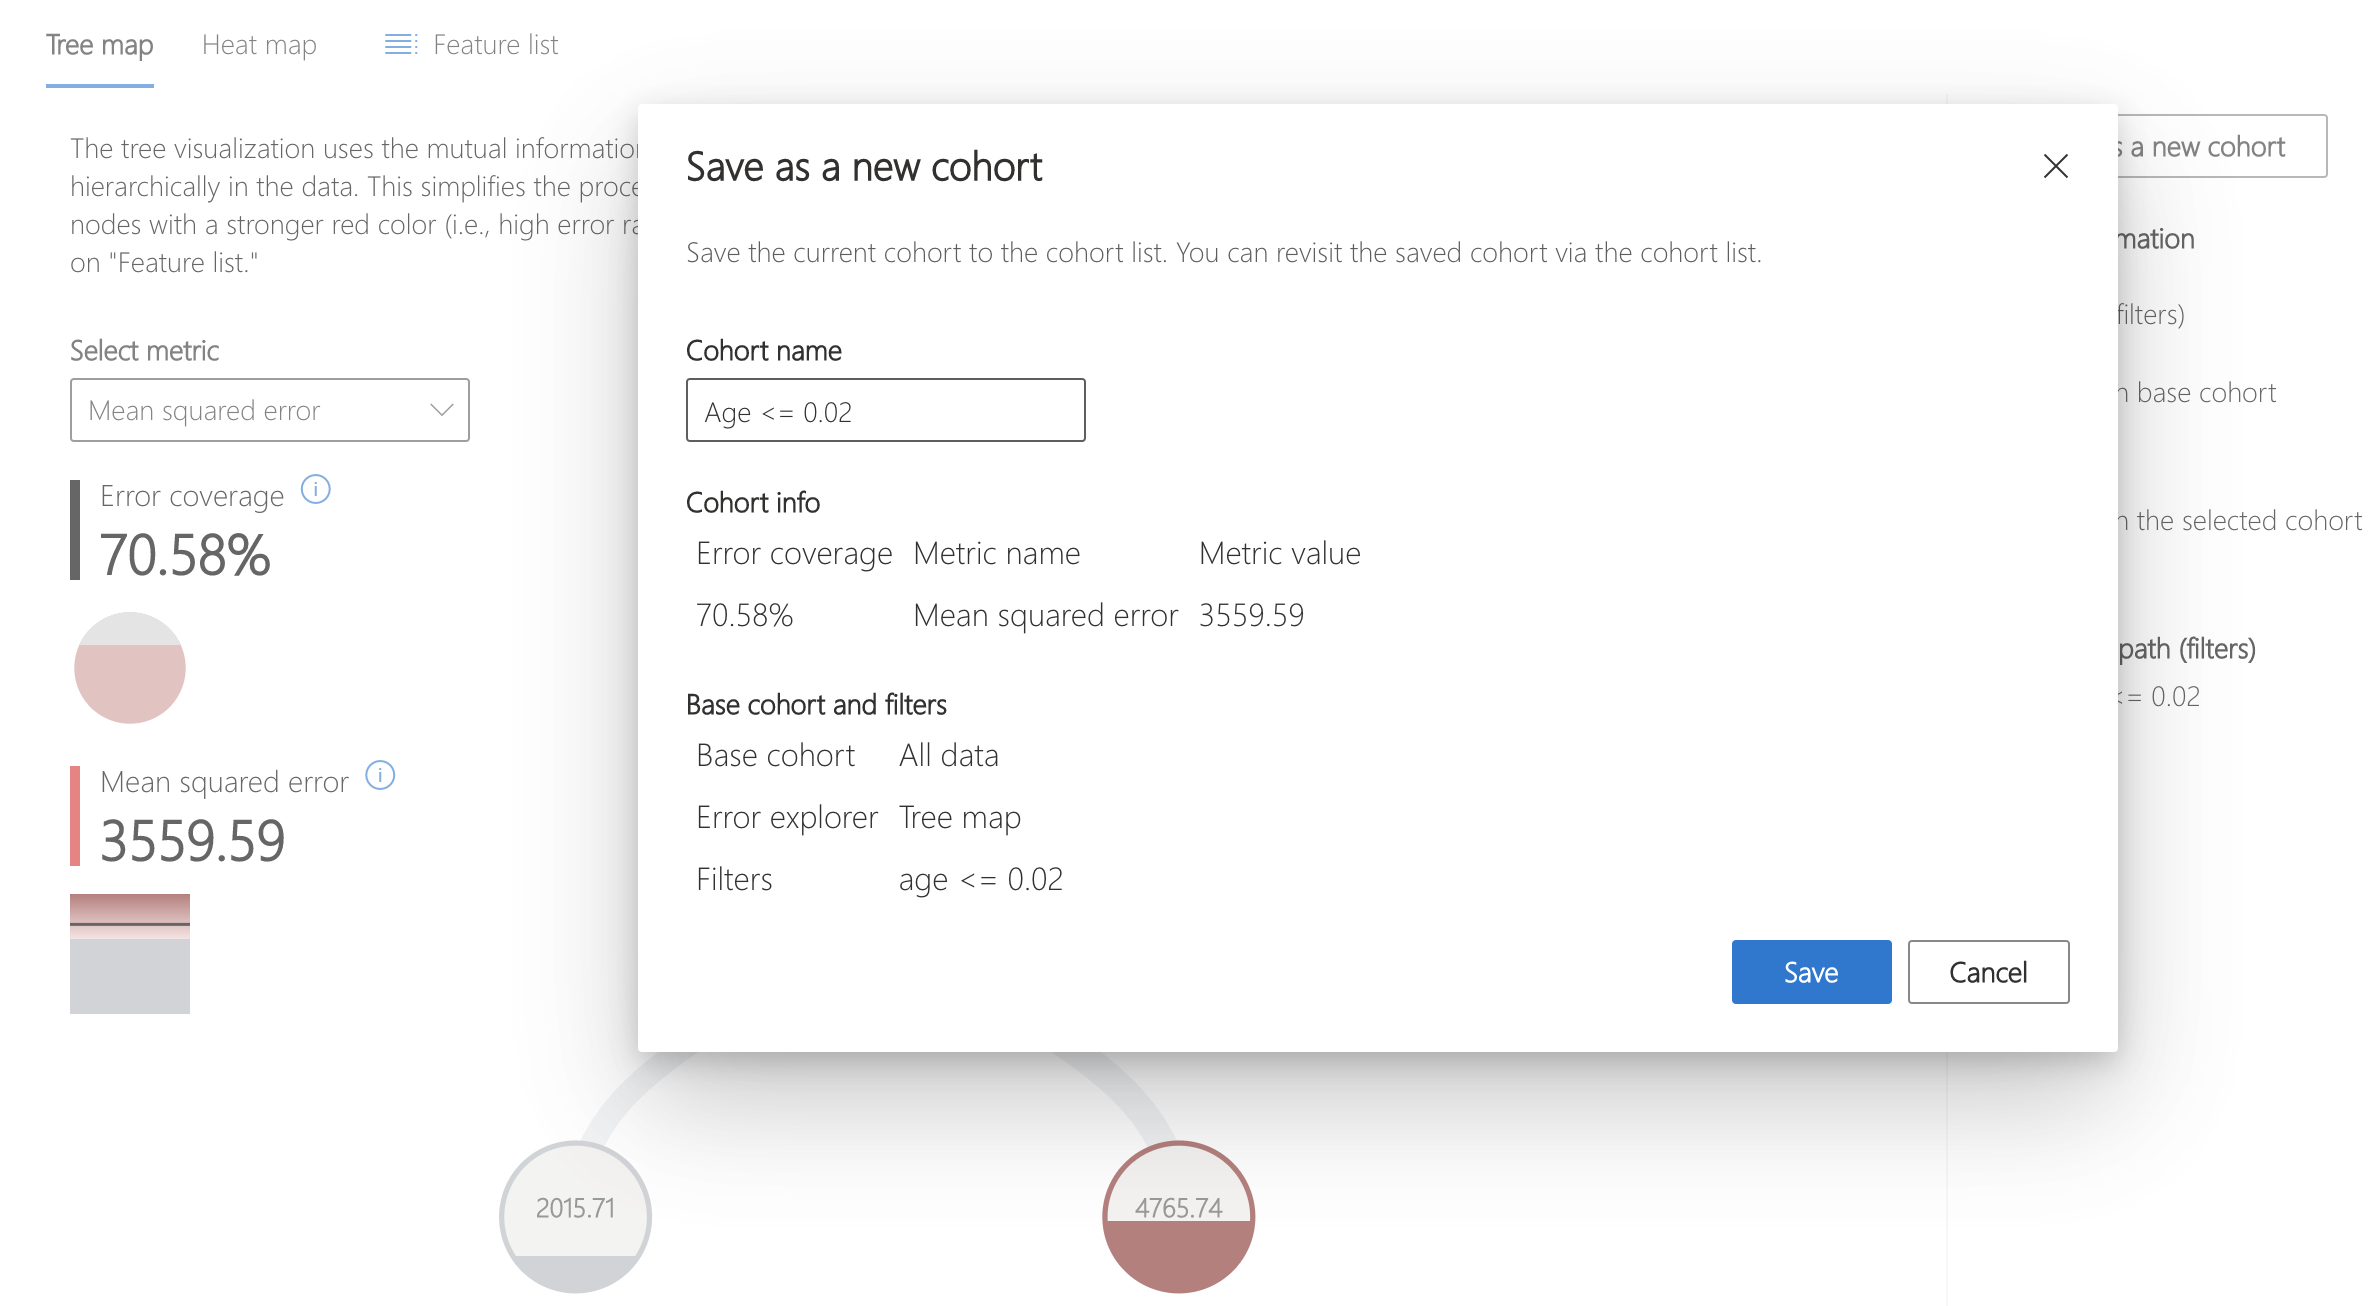
Task: Open the Feature list panel
Action: tap(471, 45)
